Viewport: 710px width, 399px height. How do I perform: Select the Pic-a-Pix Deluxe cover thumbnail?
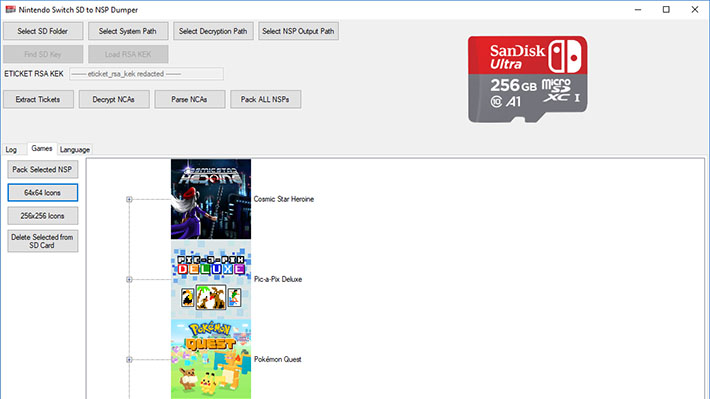[x=211, y=279]
